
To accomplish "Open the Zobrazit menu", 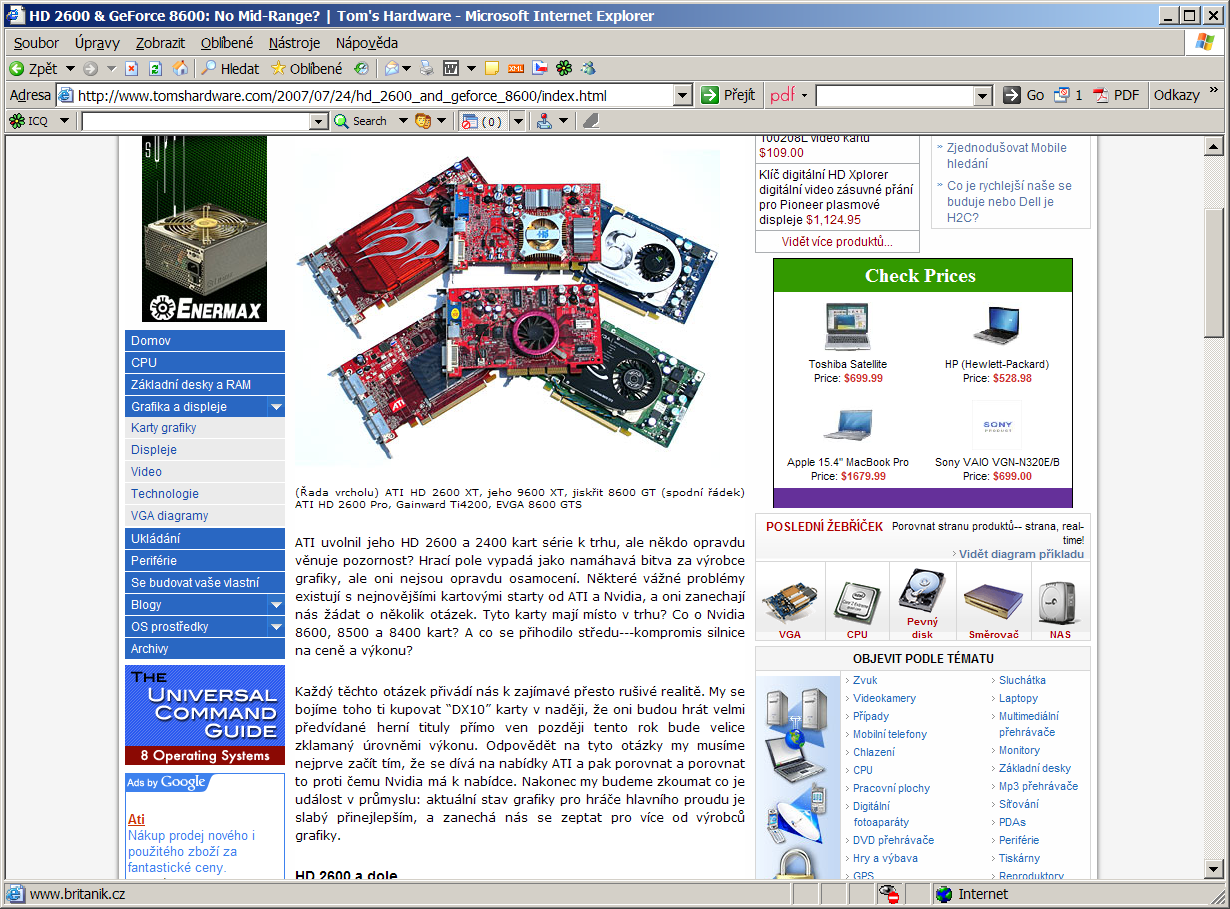I will [160, 43].
